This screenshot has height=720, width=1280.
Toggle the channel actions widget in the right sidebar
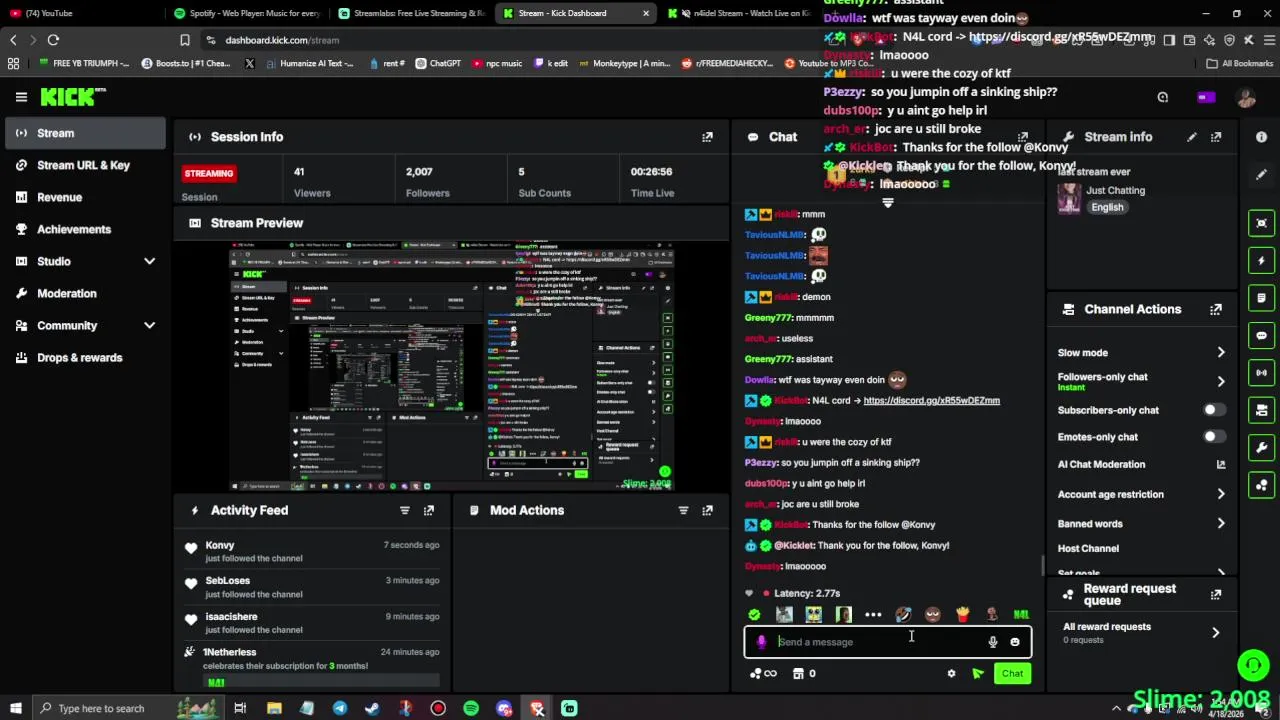1261,411
